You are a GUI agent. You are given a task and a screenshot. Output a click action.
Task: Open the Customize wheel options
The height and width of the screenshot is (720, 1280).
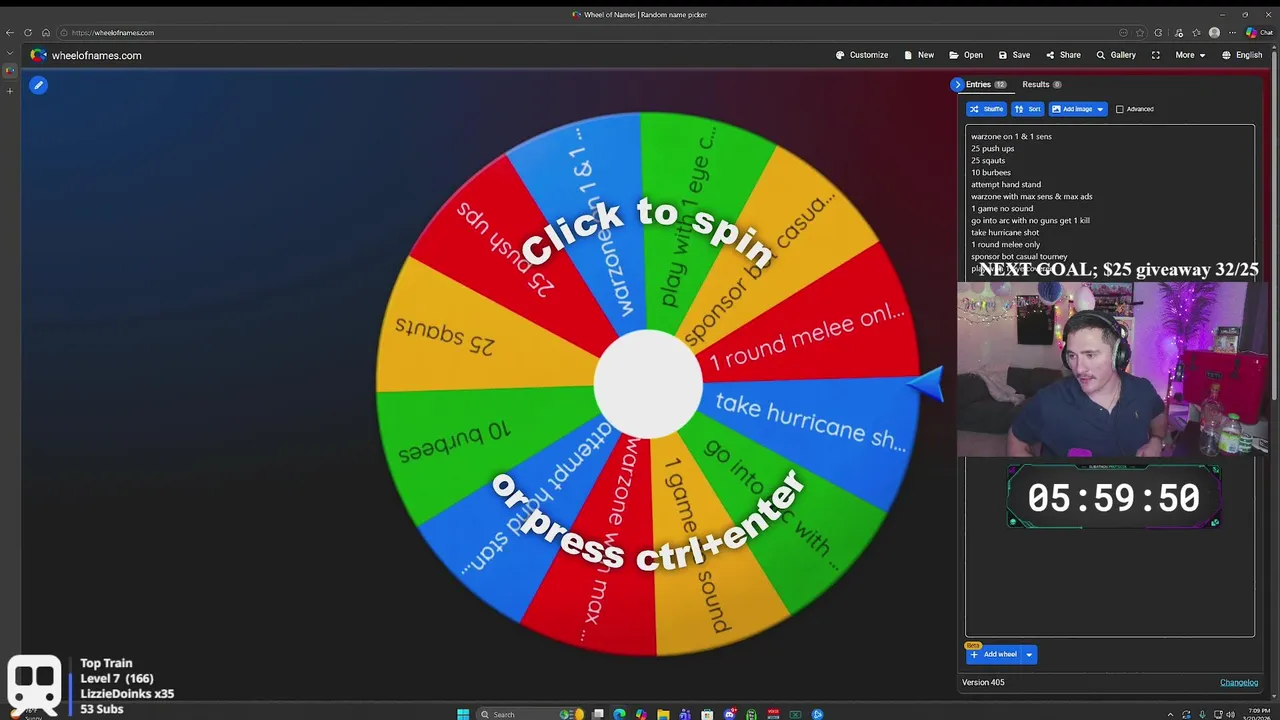(862, 55)
